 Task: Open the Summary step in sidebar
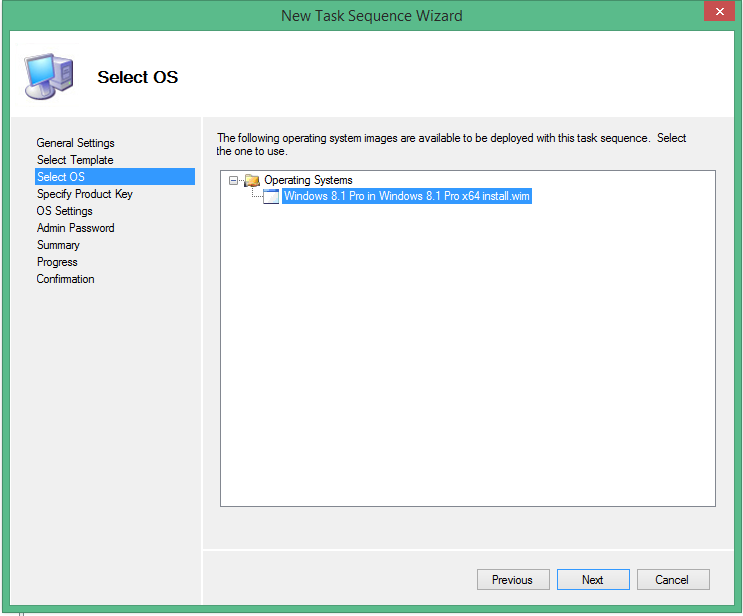pyautogui.click(x=58, y=245)
